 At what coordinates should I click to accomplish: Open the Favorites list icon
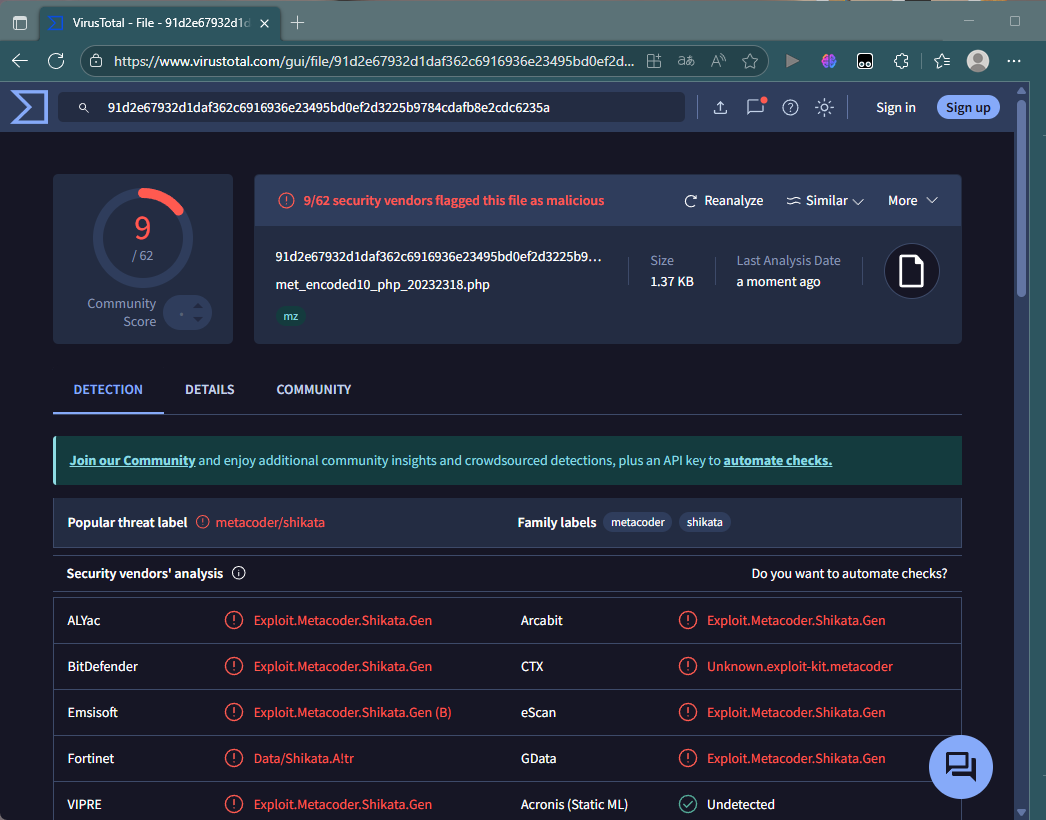[942, 61]
